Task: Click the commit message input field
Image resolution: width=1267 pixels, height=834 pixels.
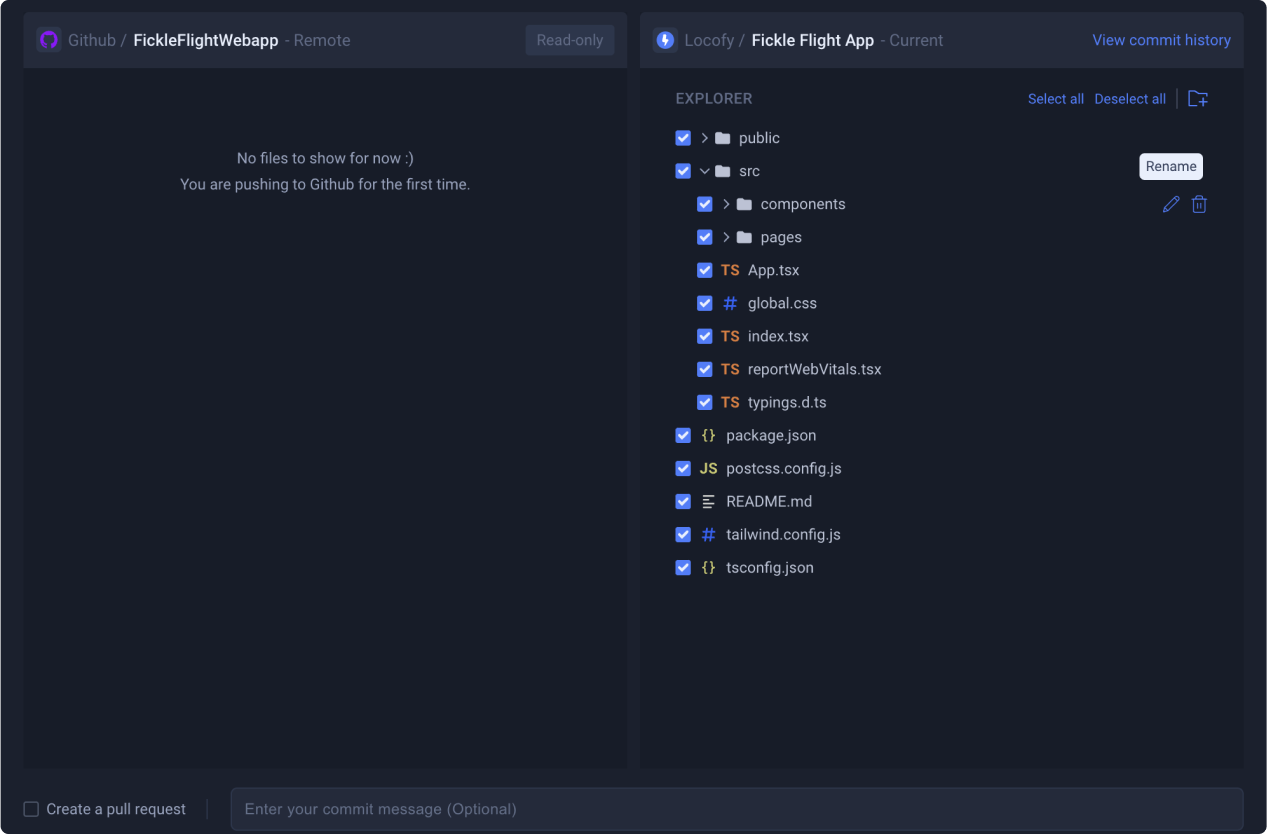Action: tap(737, 809)
